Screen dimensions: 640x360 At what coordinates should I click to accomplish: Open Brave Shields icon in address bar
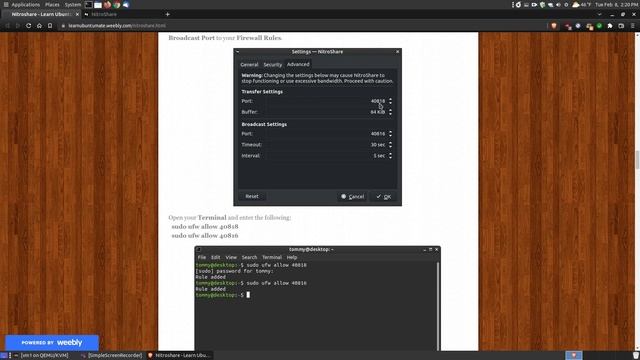[x=554, y=26]
